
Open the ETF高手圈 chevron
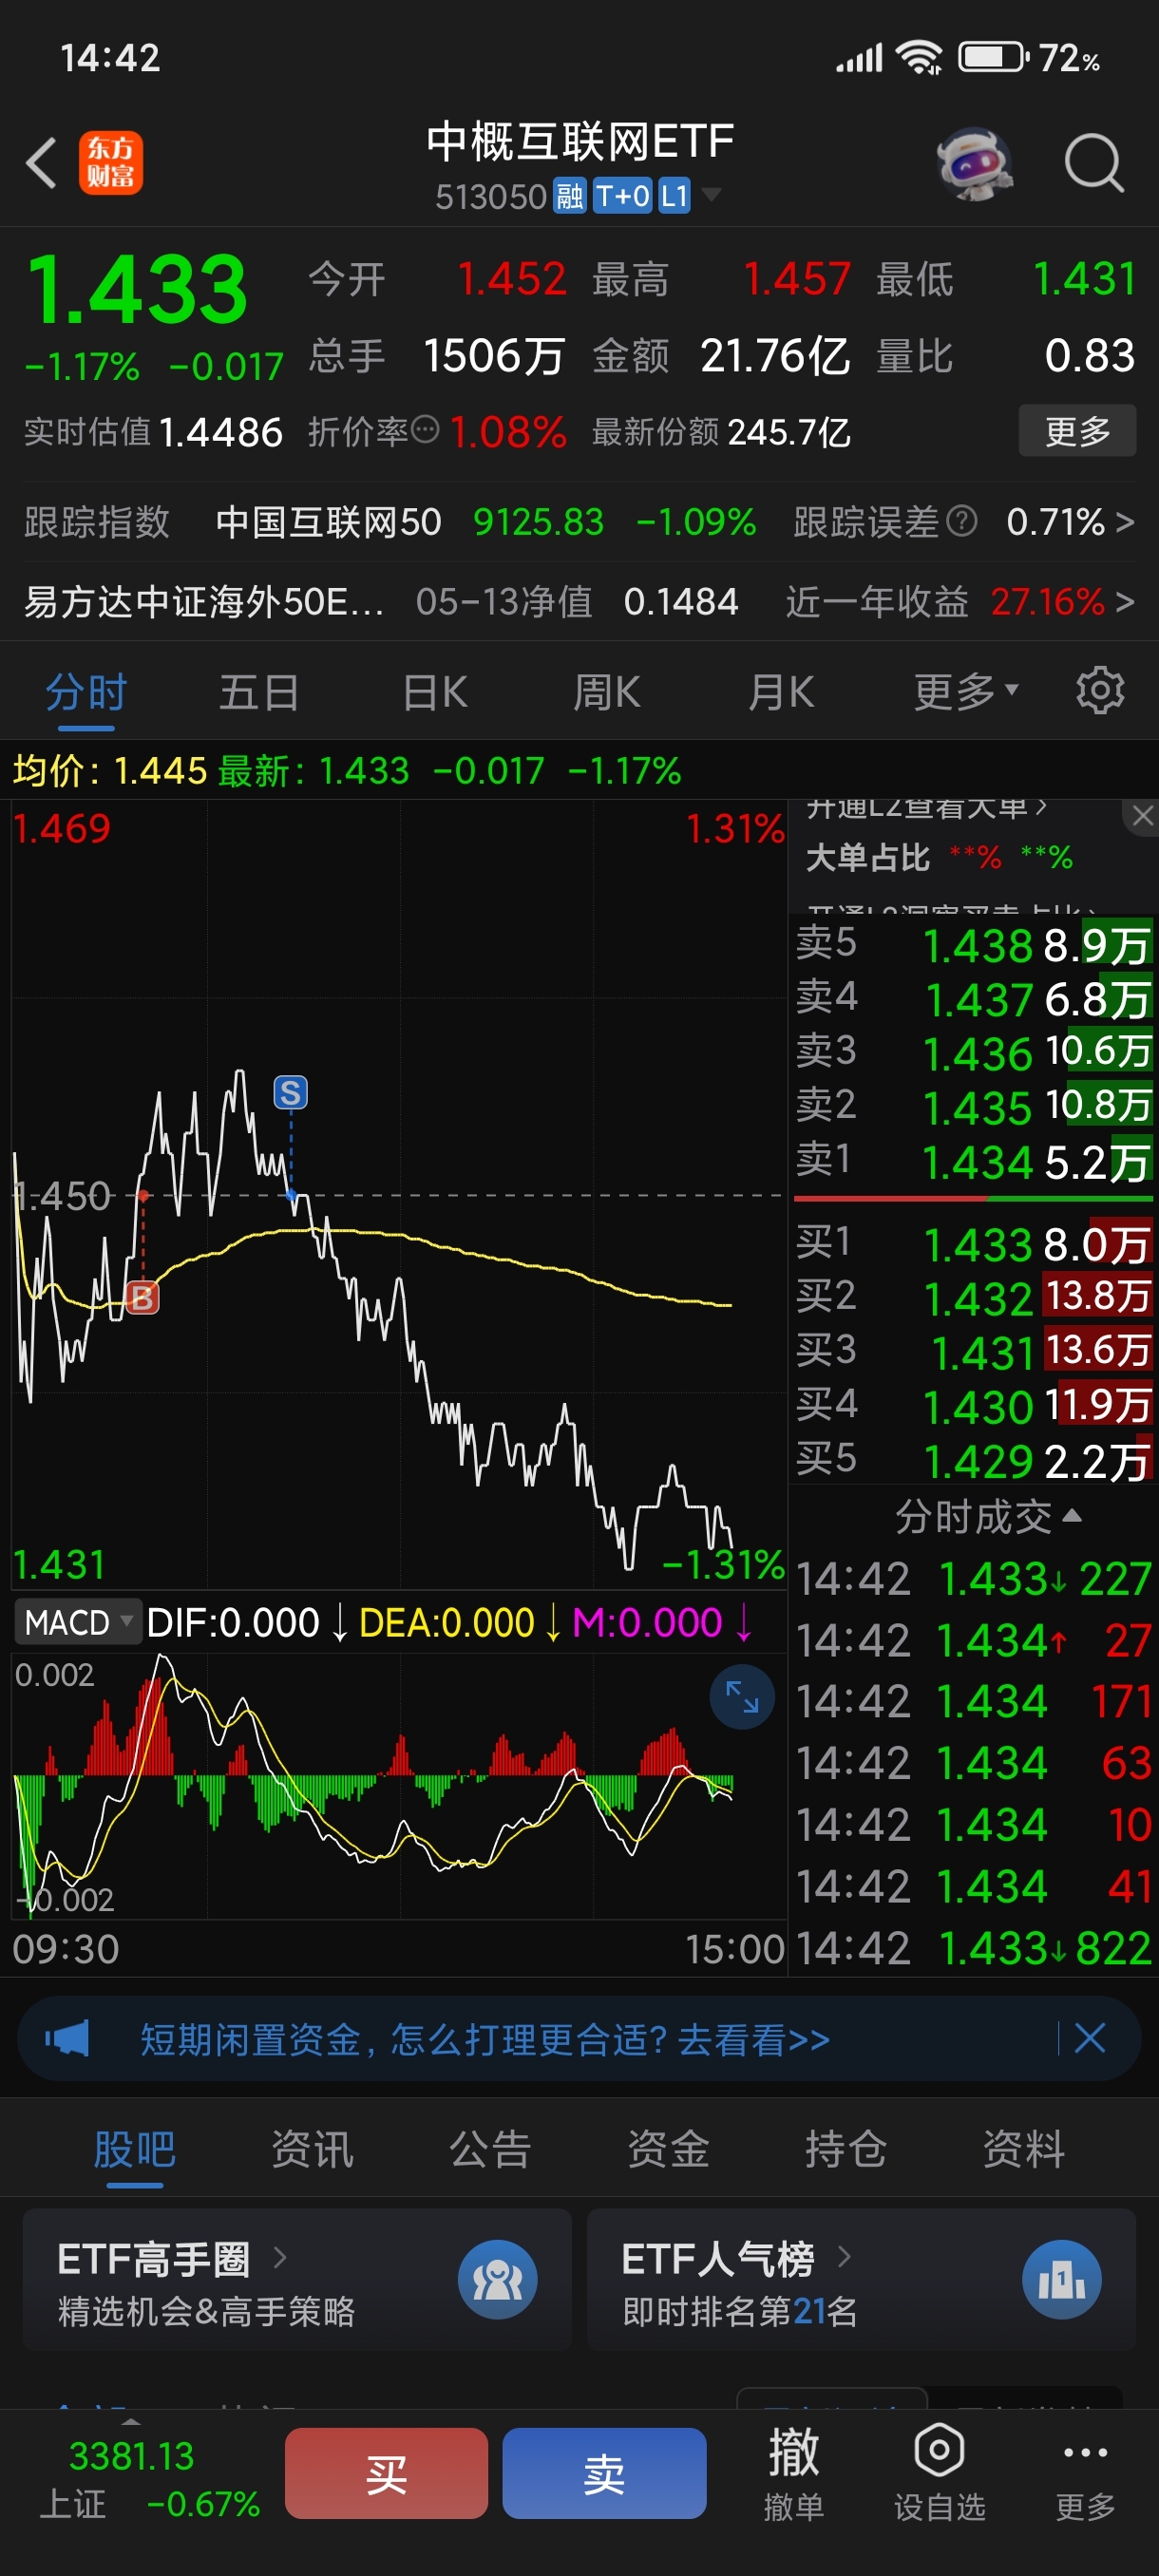click(280, 2257)
